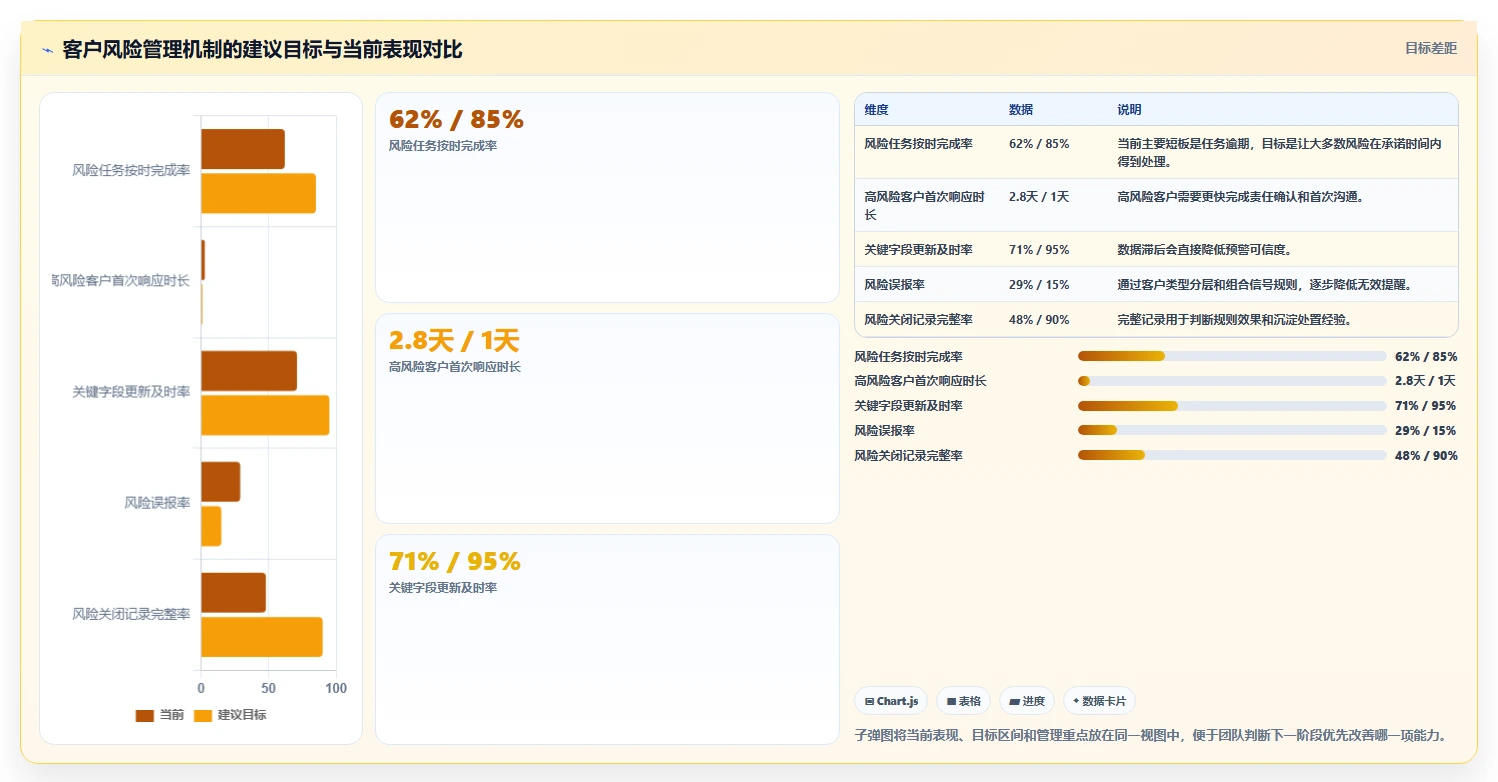Click the lightning icon beside the page title
The width and height of the screenshot is (1498, 782).
[47, 50]
